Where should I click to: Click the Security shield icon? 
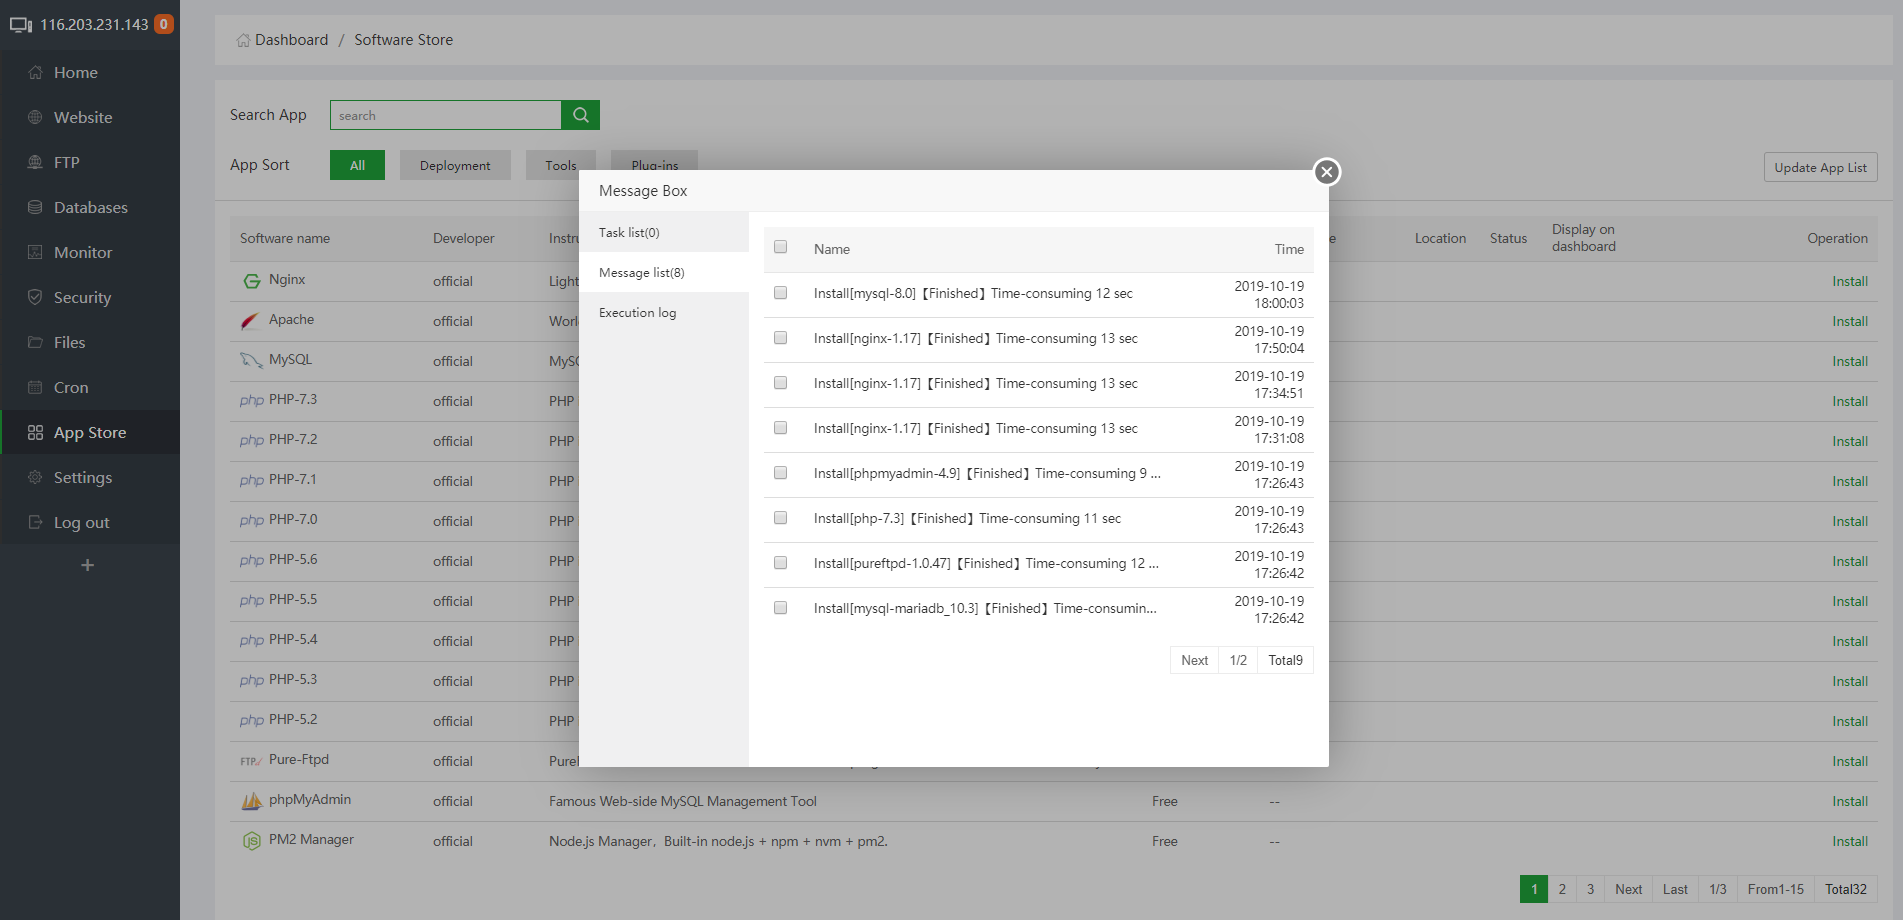[36, 298]
